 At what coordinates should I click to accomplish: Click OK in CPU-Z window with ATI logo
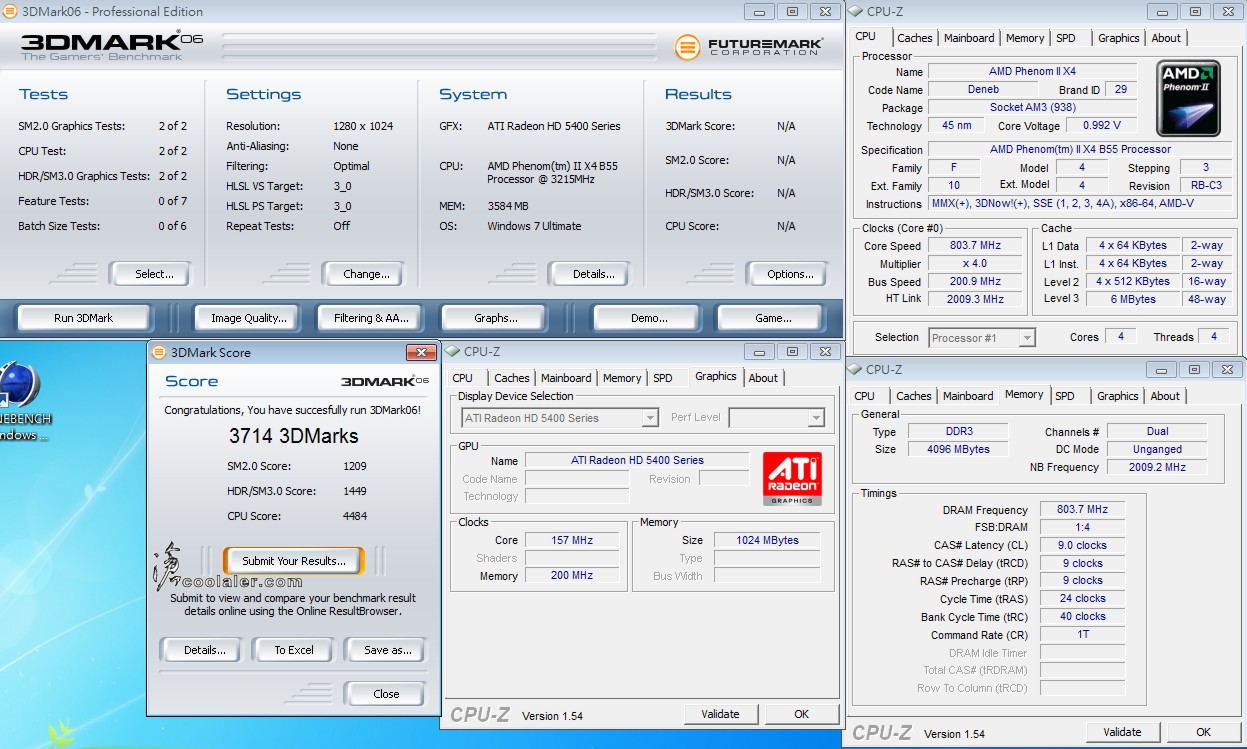coord(801,714)
